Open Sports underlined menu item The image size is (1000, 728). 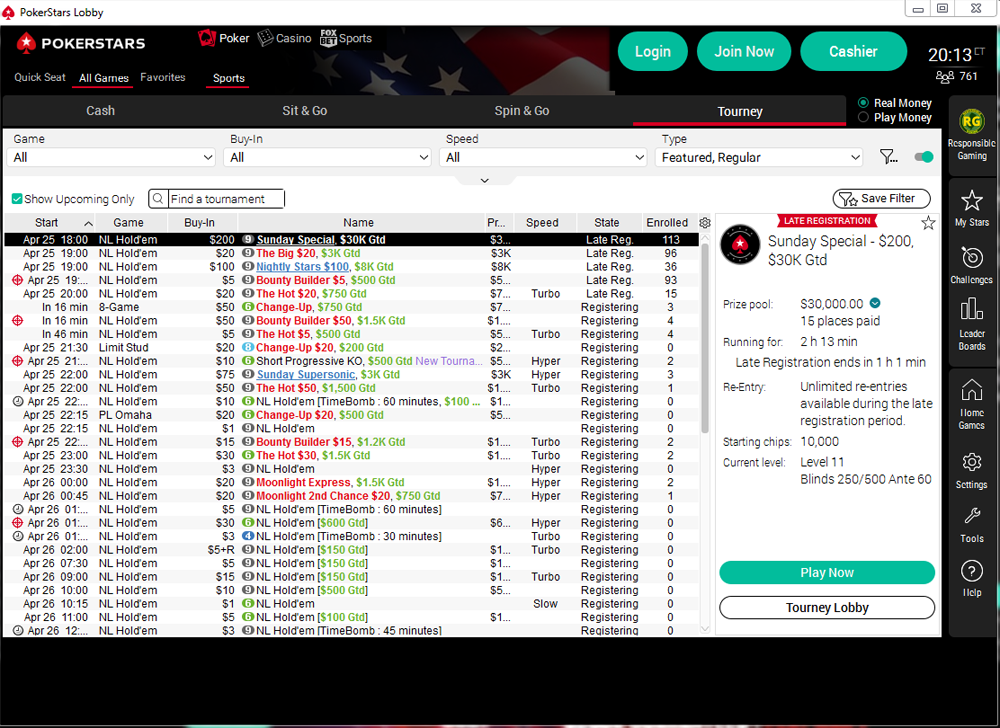coord(228,78)
